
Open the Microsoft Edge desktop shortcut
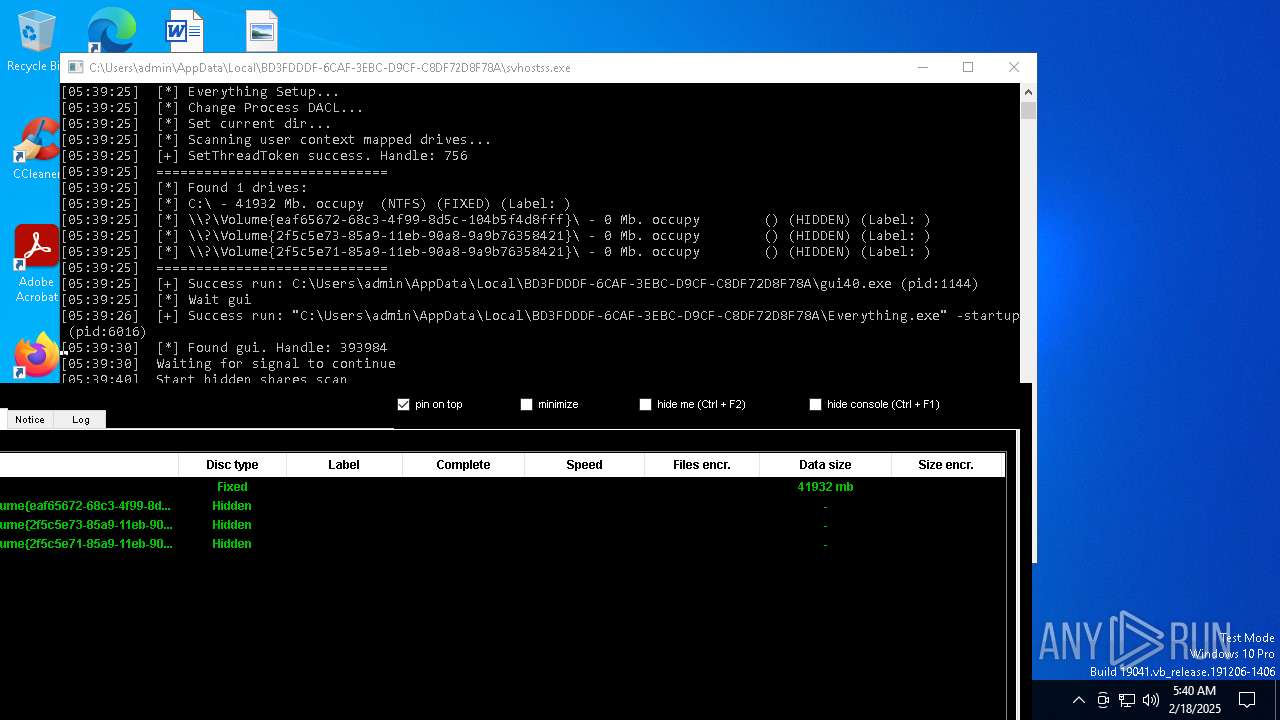tap(111, 30)
